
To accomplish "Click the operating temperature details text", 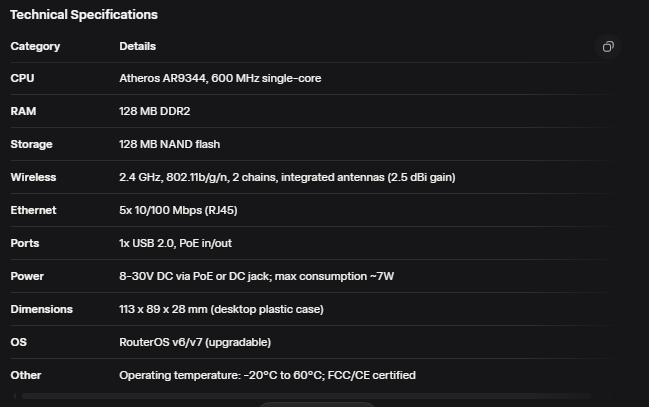I will tap(267, 375).
